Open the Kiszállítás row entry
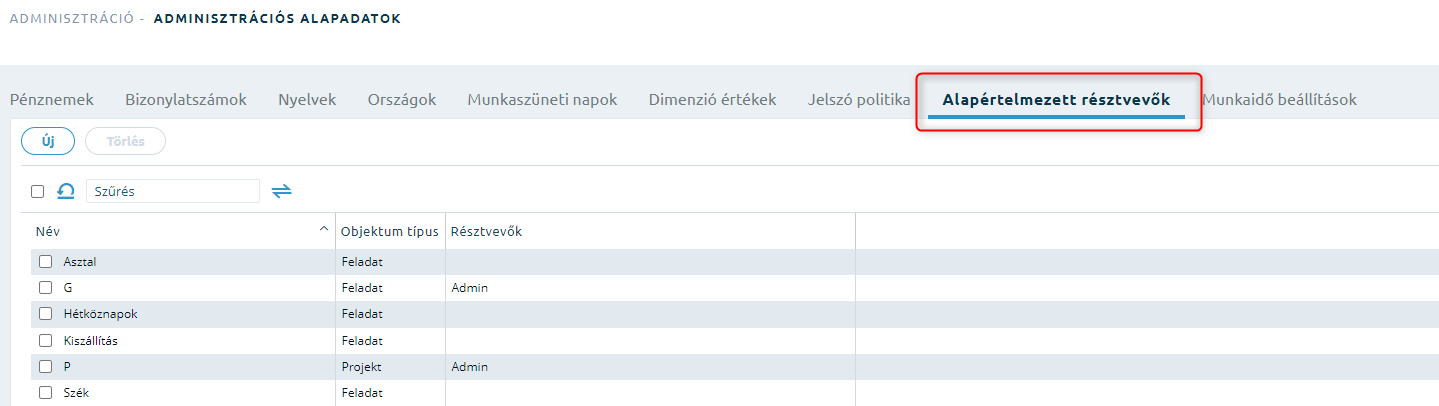Screen dimensions: 1439x406 [x=91, y=341]
